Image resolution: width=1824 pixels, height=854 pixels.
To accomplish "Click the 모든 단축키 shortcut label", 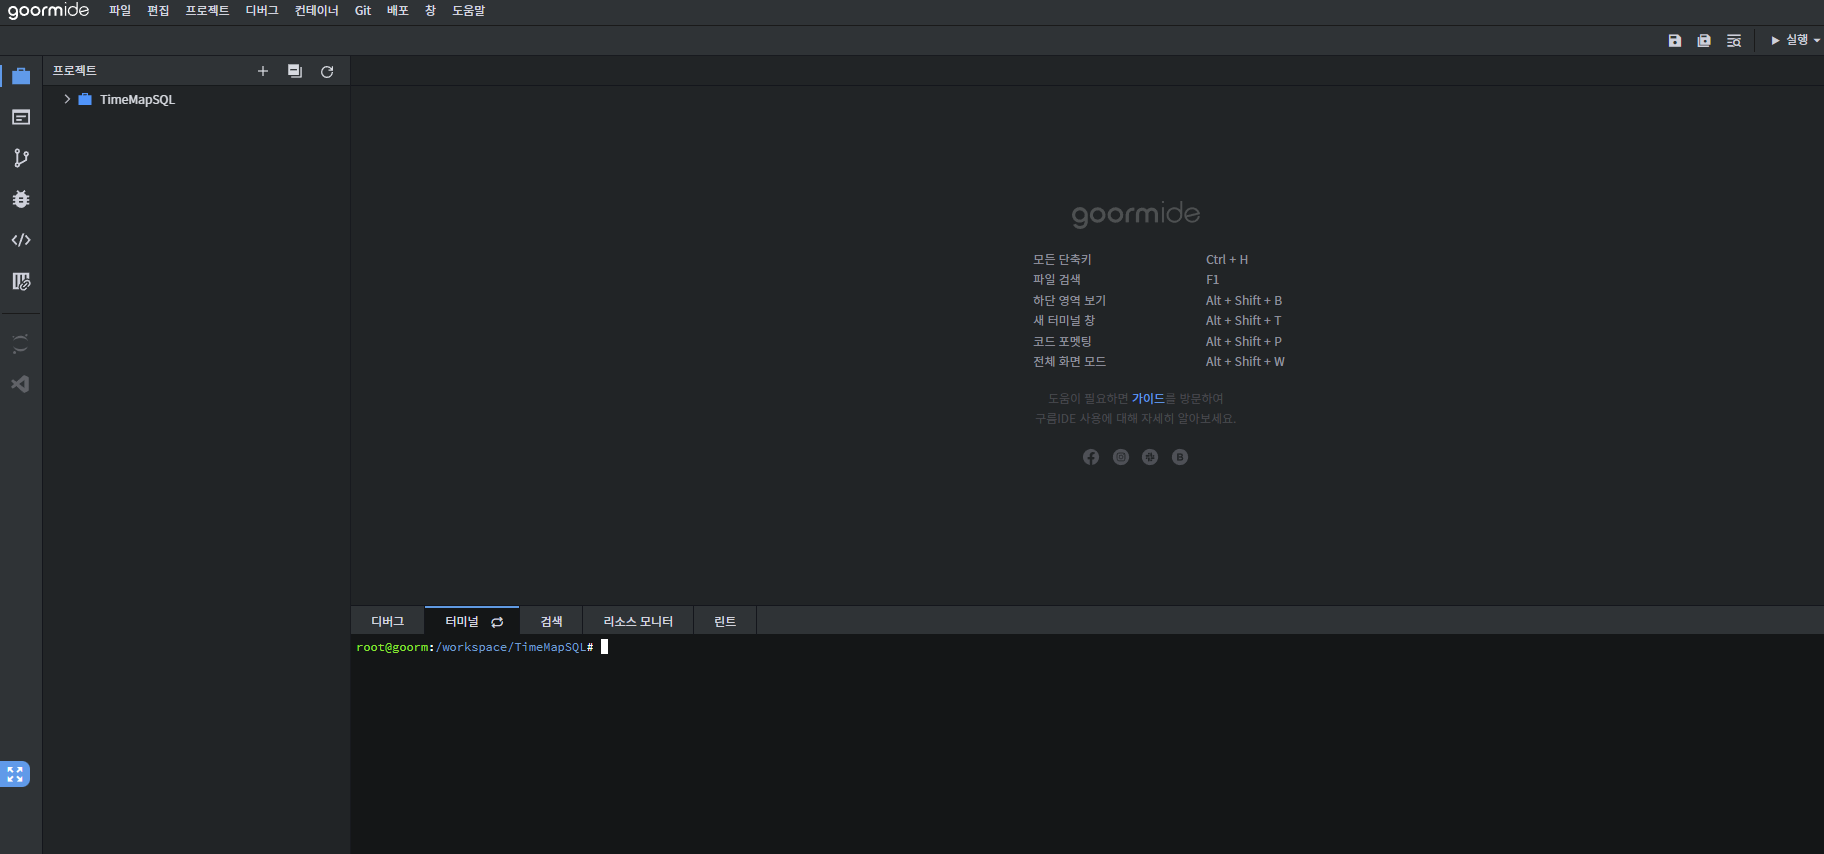I will (x=1062, y=259).
